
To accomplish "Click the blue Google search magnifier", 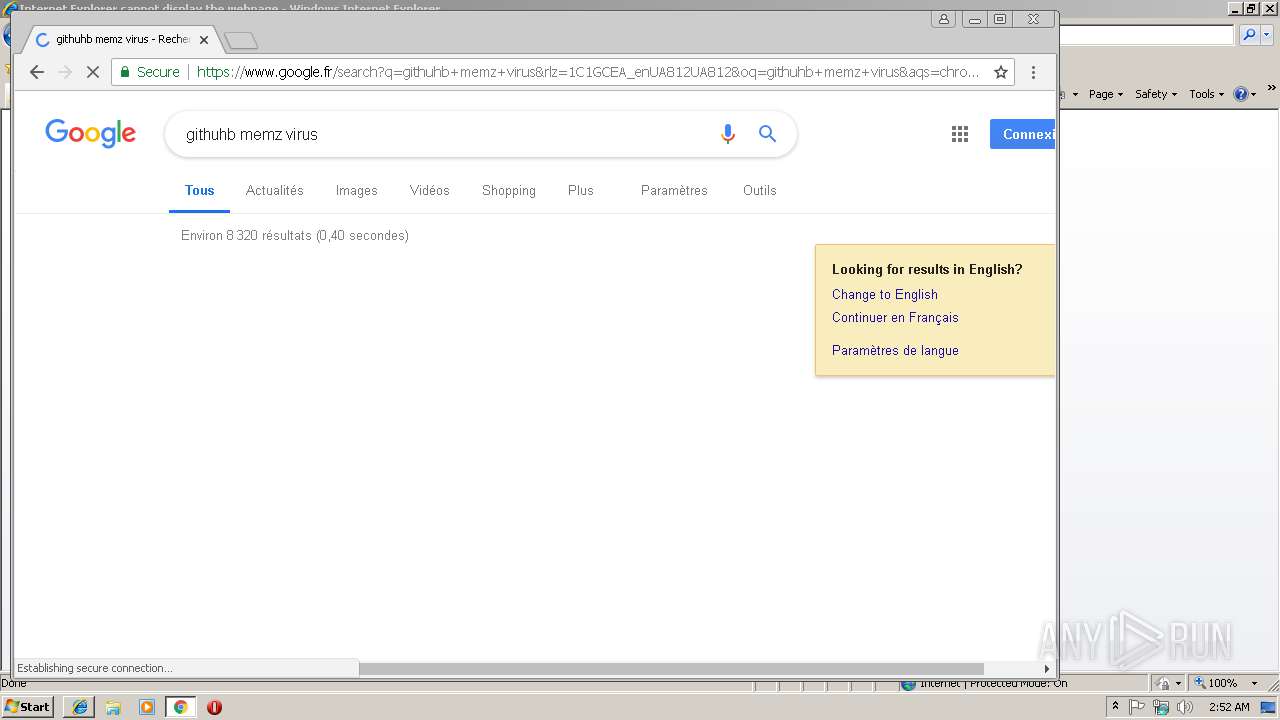I will (x=767, y=134).
